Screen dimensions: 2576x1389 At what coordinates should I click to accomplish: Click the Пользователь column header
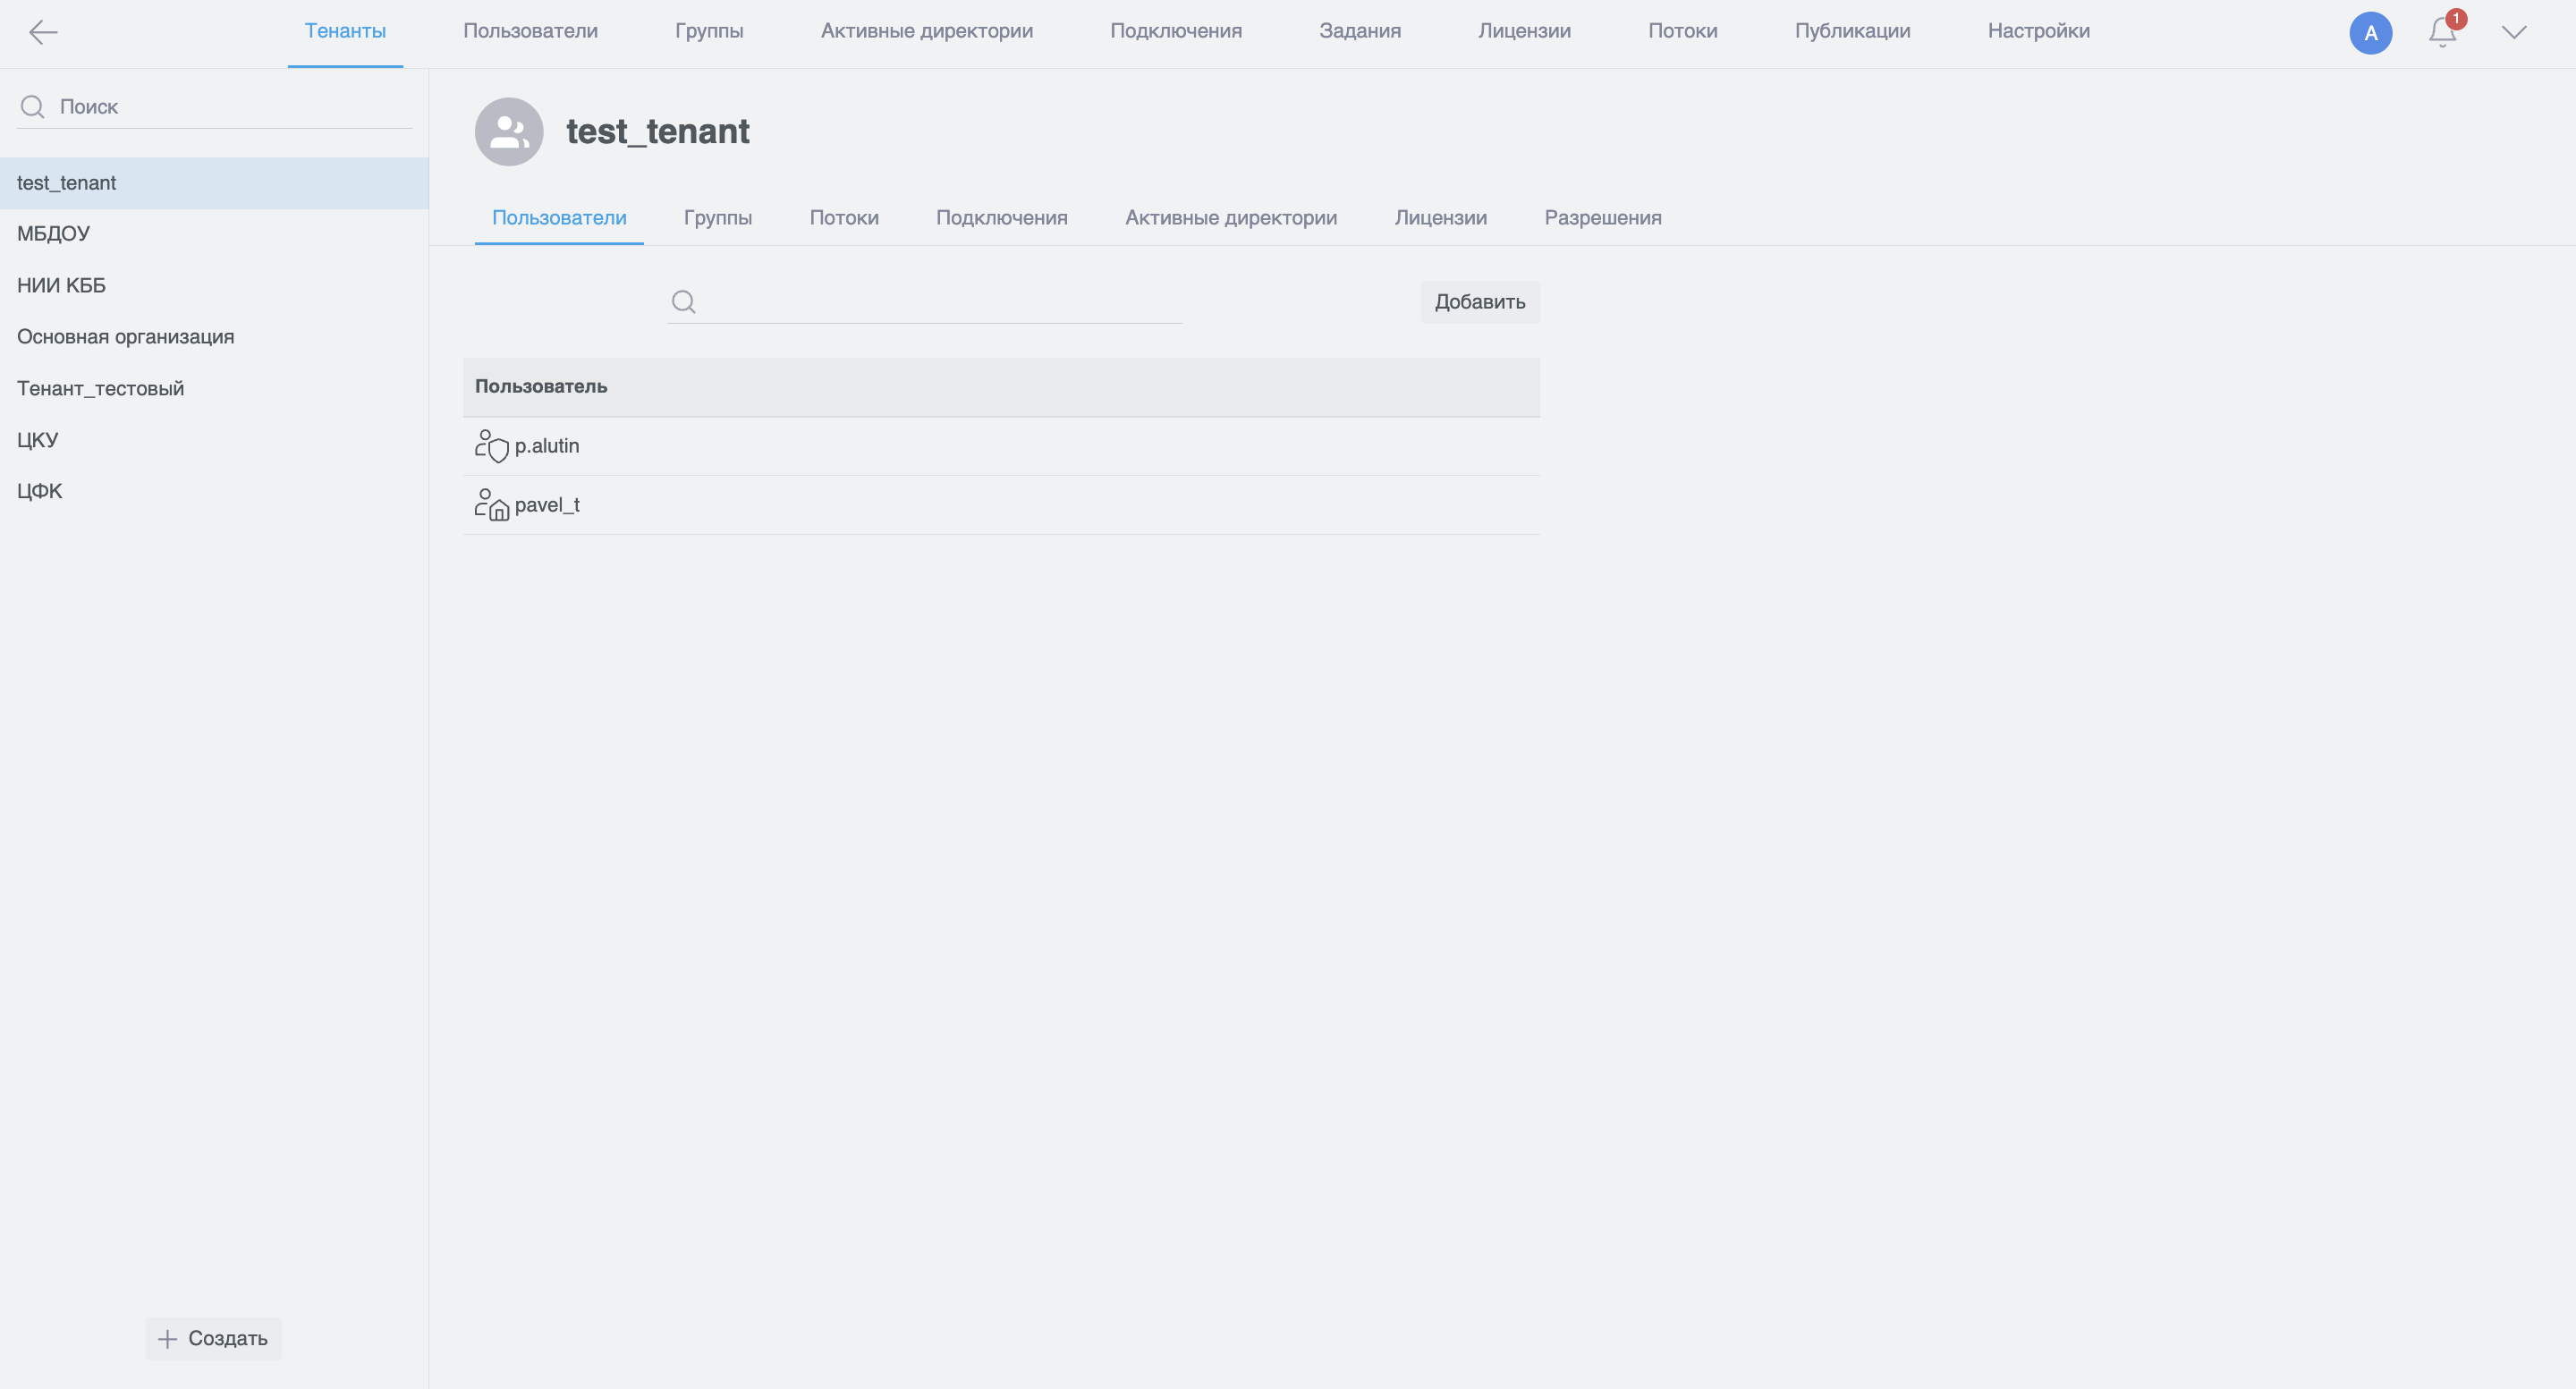coord(540,386)
